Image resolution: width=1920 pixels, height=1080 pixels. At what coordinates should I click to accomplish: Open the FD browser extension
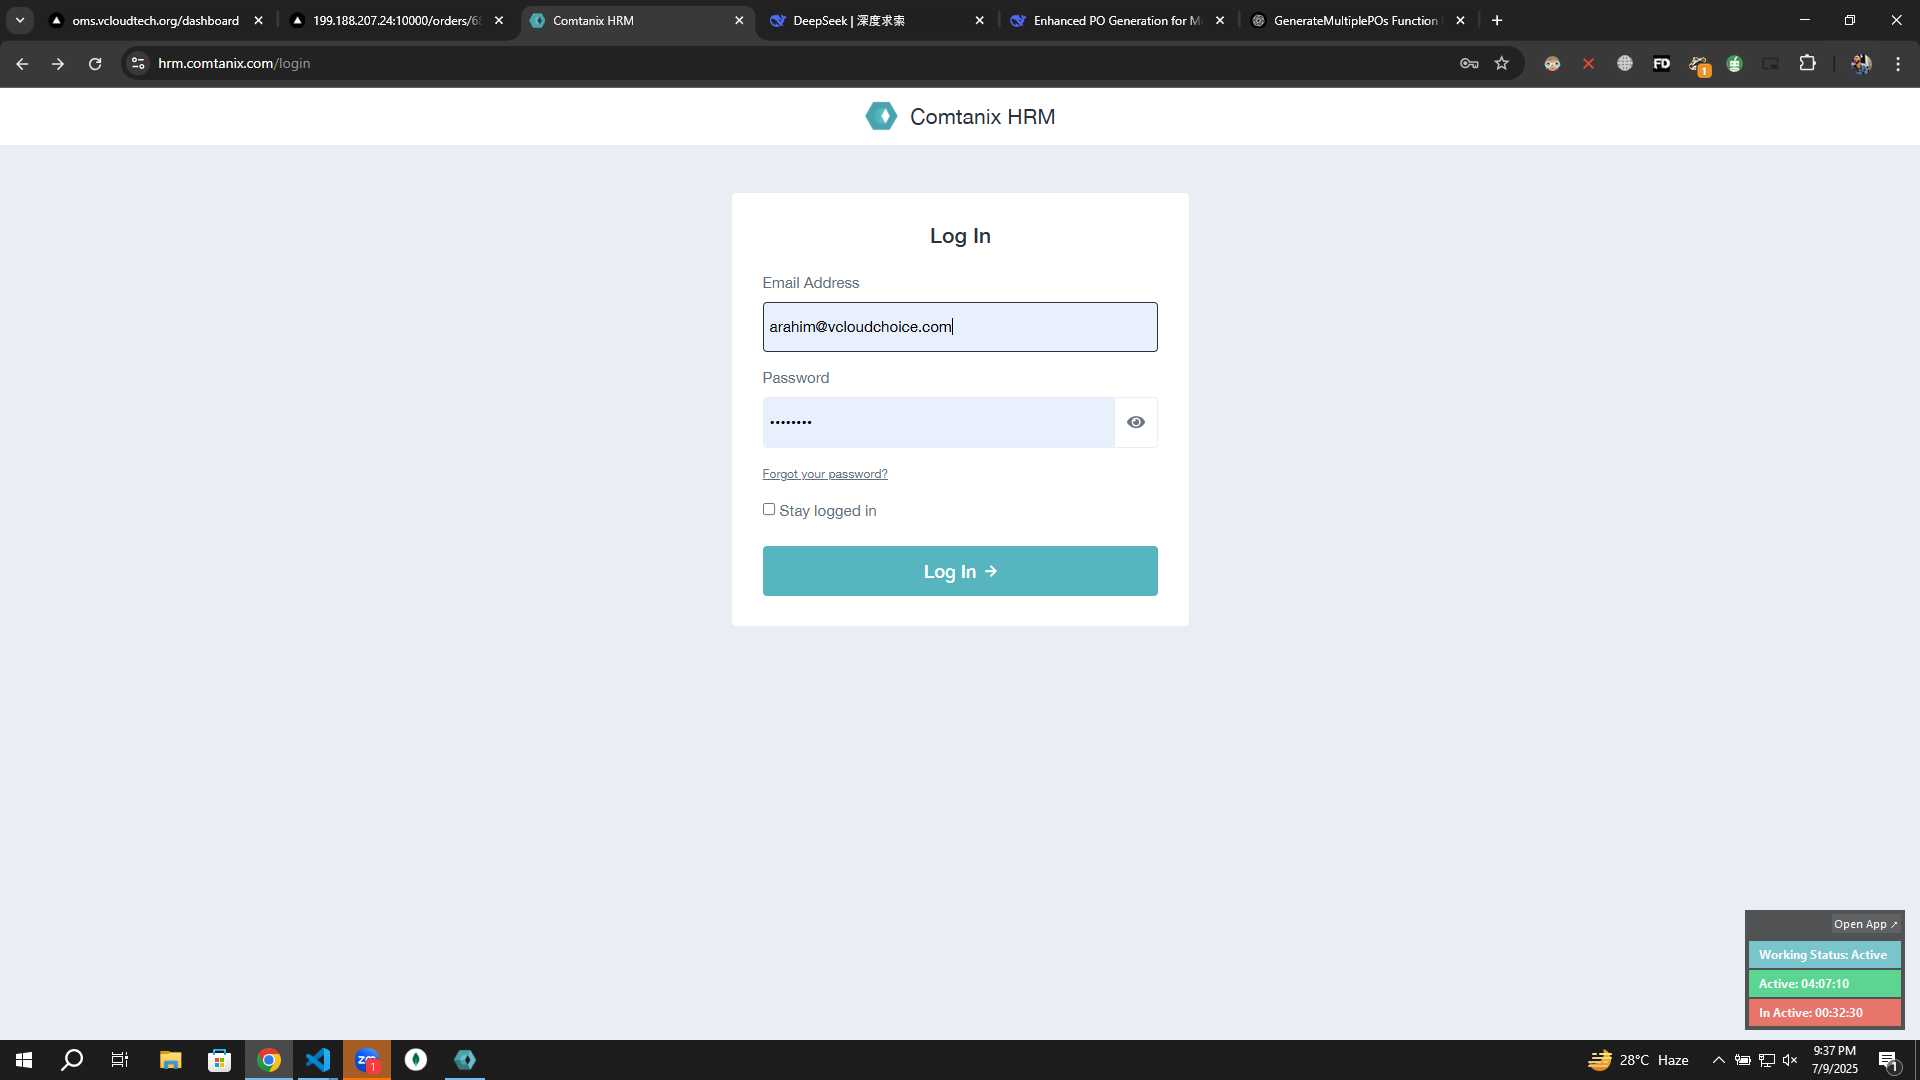[1662, 63]
